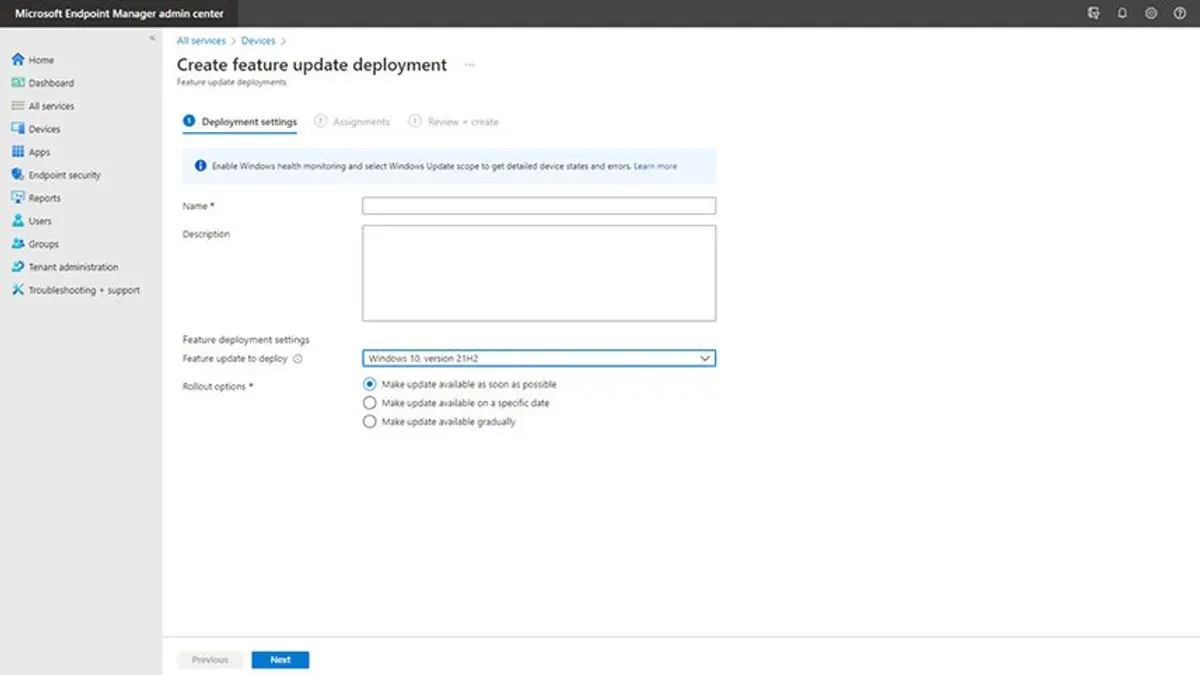1200x675 pixels.
Task: Click the blue info icon in the banner
Action: (x=200, y=166)
